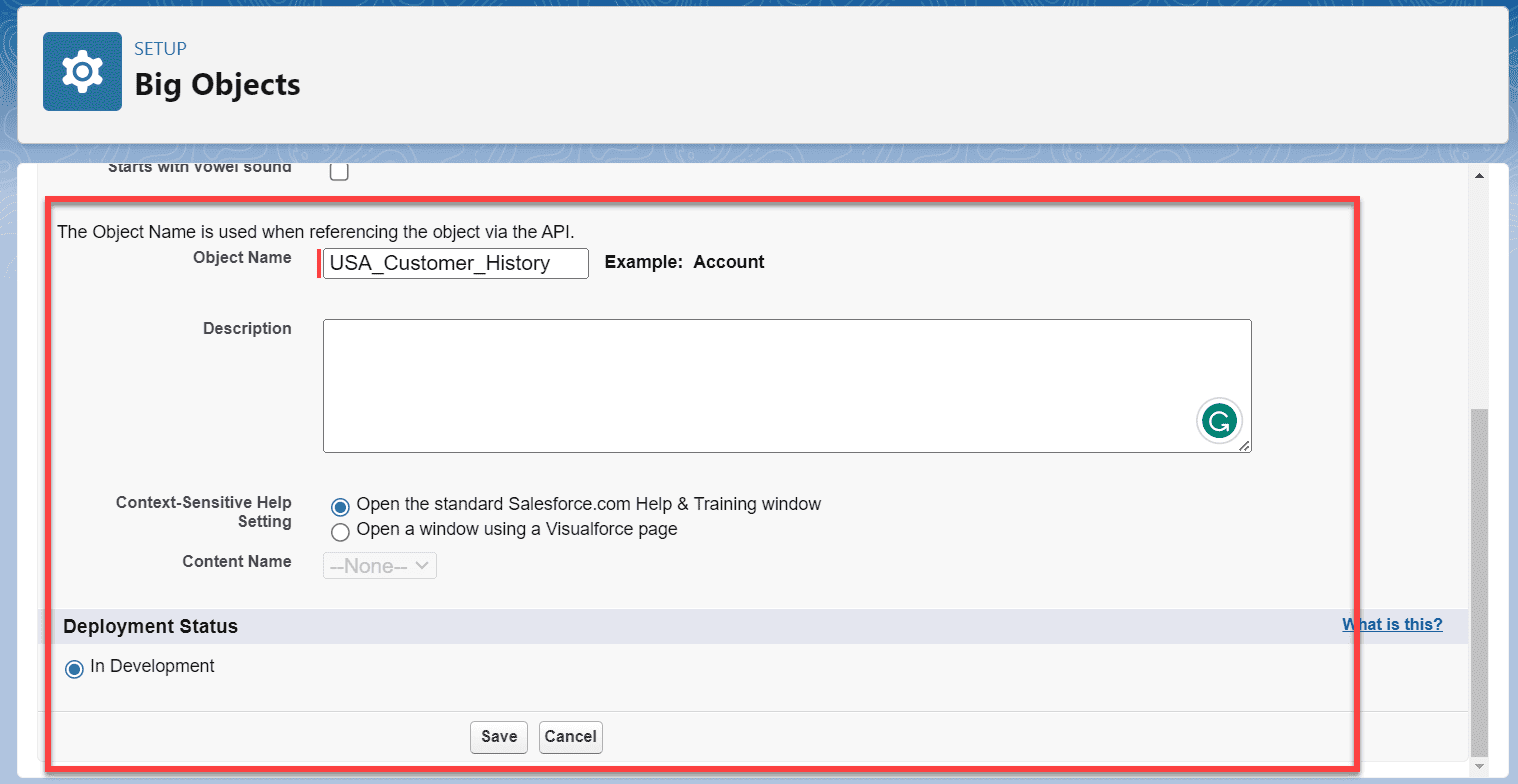Select the Visualforce page window option
Screen dimensions: 1518x784
(340, 532)
